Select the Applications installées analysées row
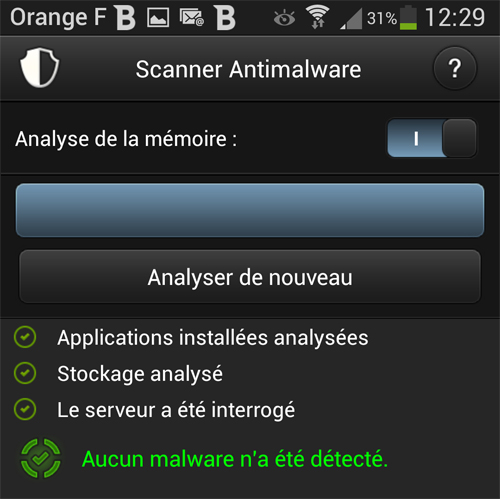Screen dimensions: 500x499 coord(250,337)
